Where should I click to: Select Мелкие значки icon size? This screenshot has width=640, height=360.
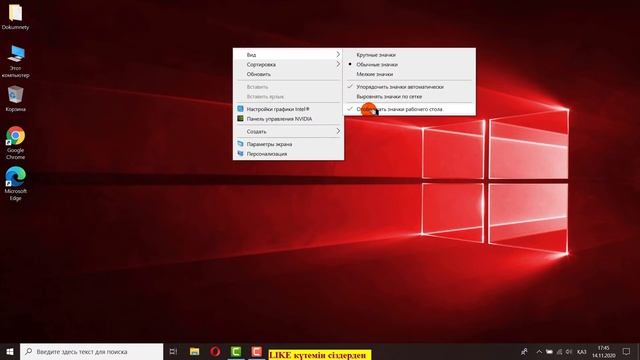(x=409, y=74)
